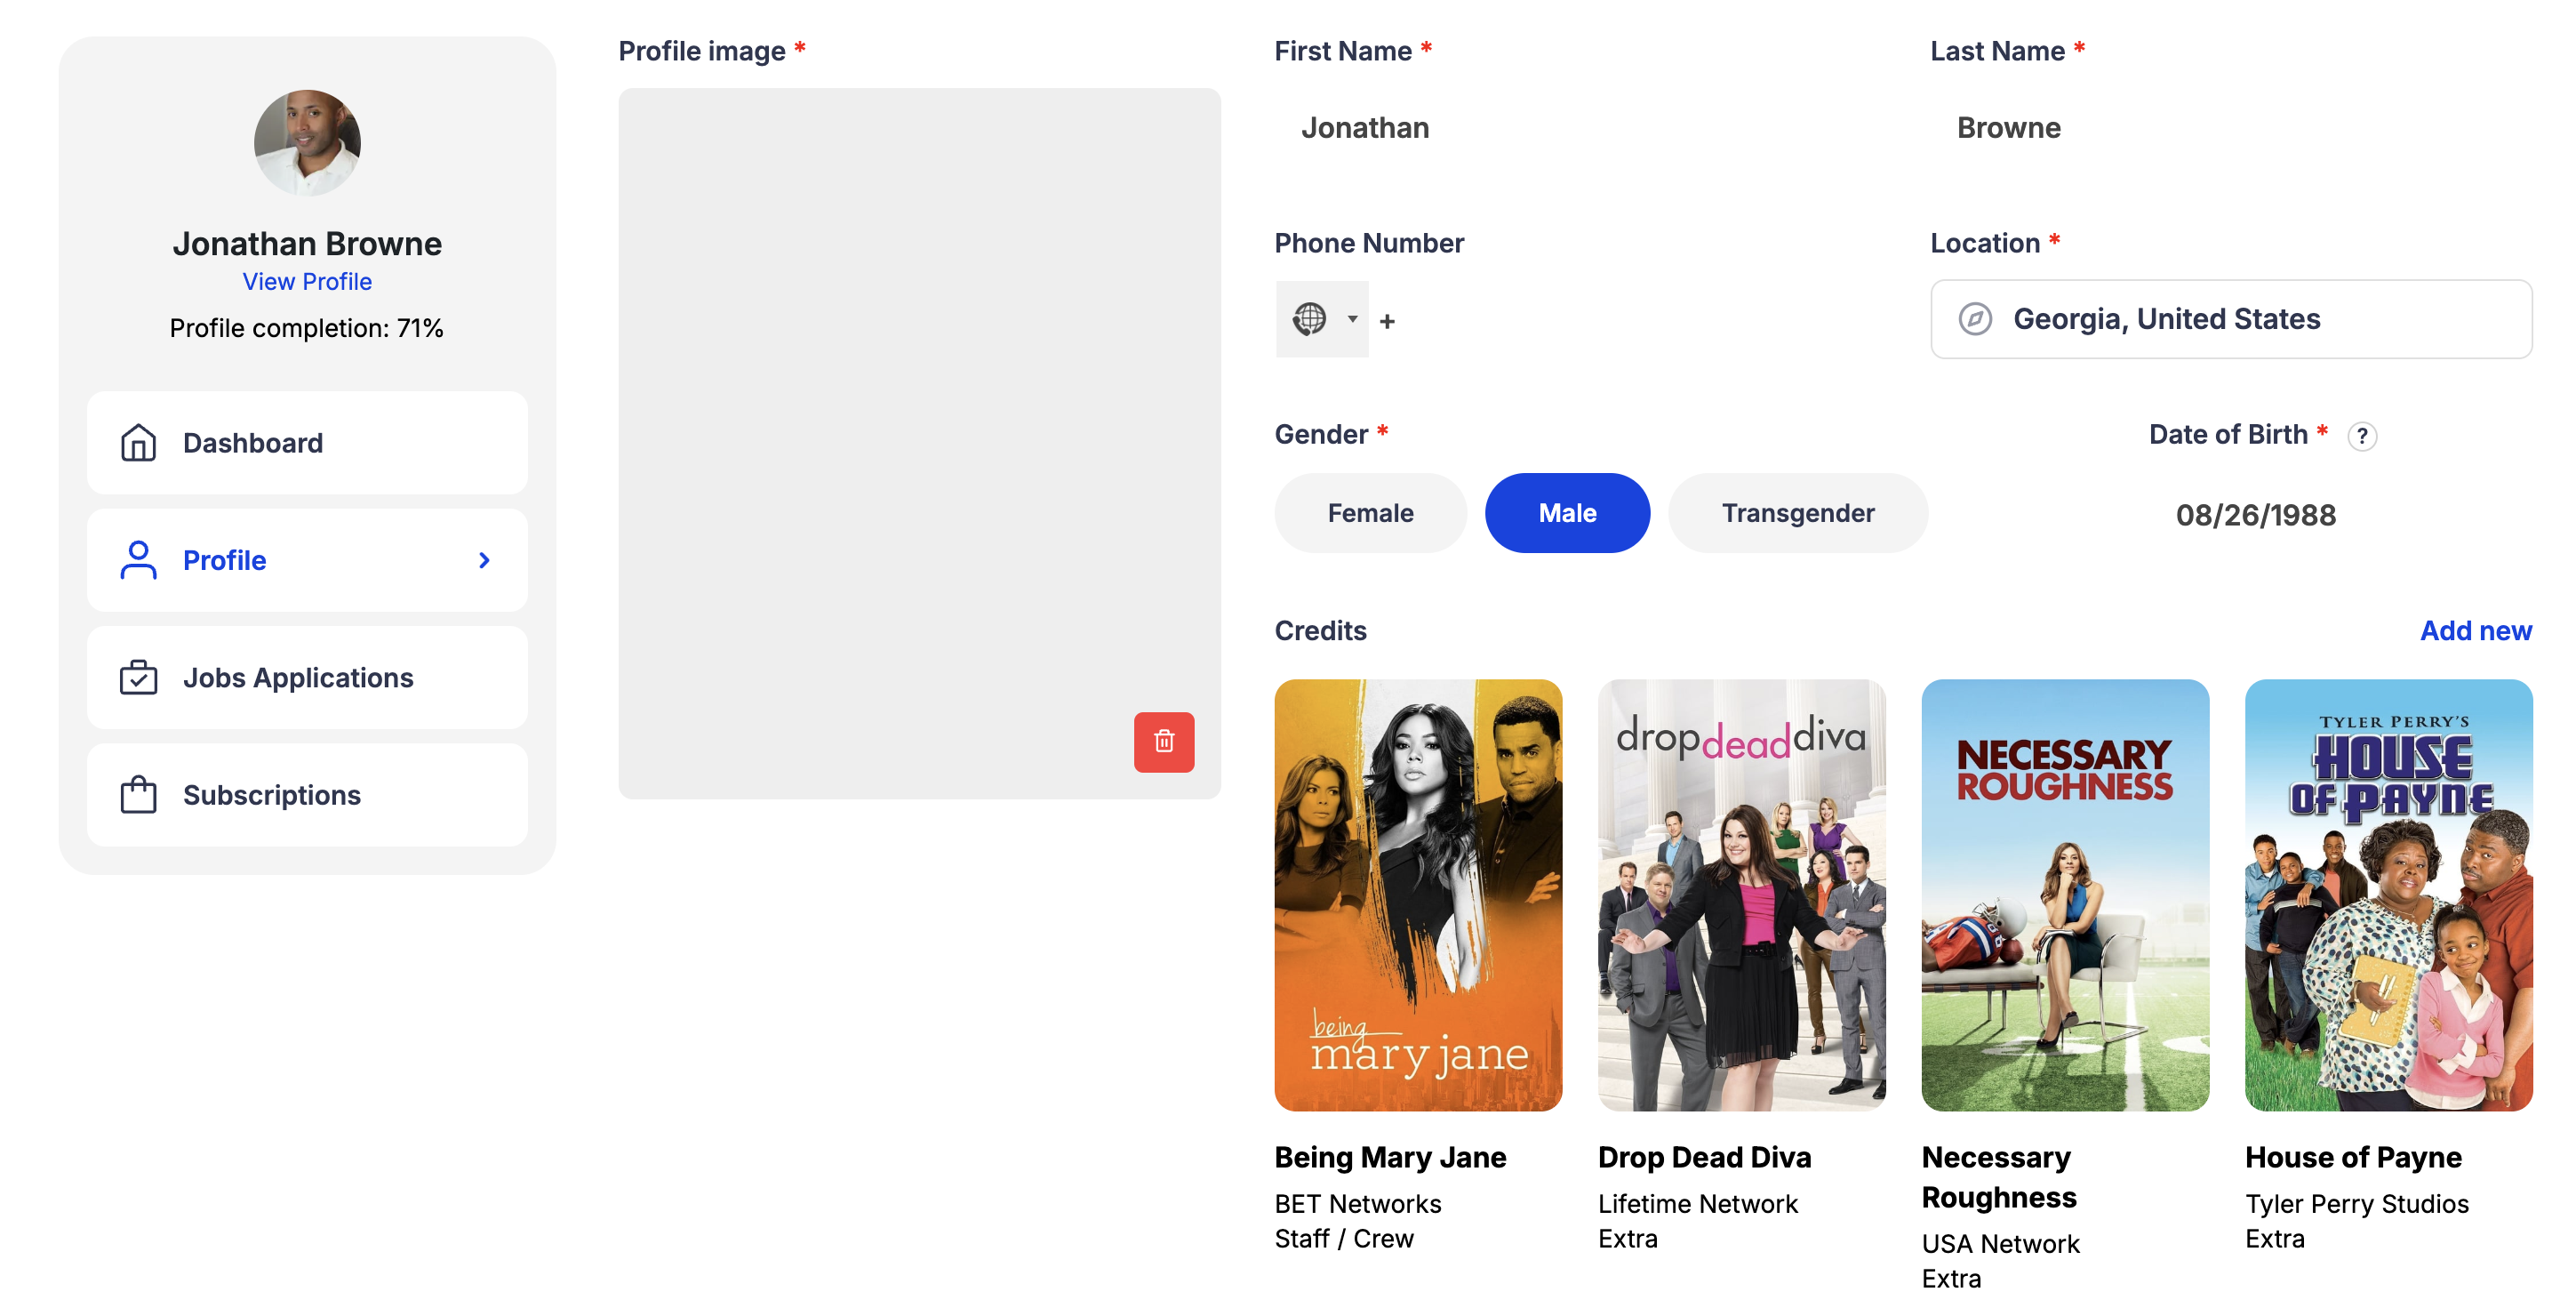
Task: Open the Georgia, United States location selector
Action: pyautogui.click(x=2230, y=319)
